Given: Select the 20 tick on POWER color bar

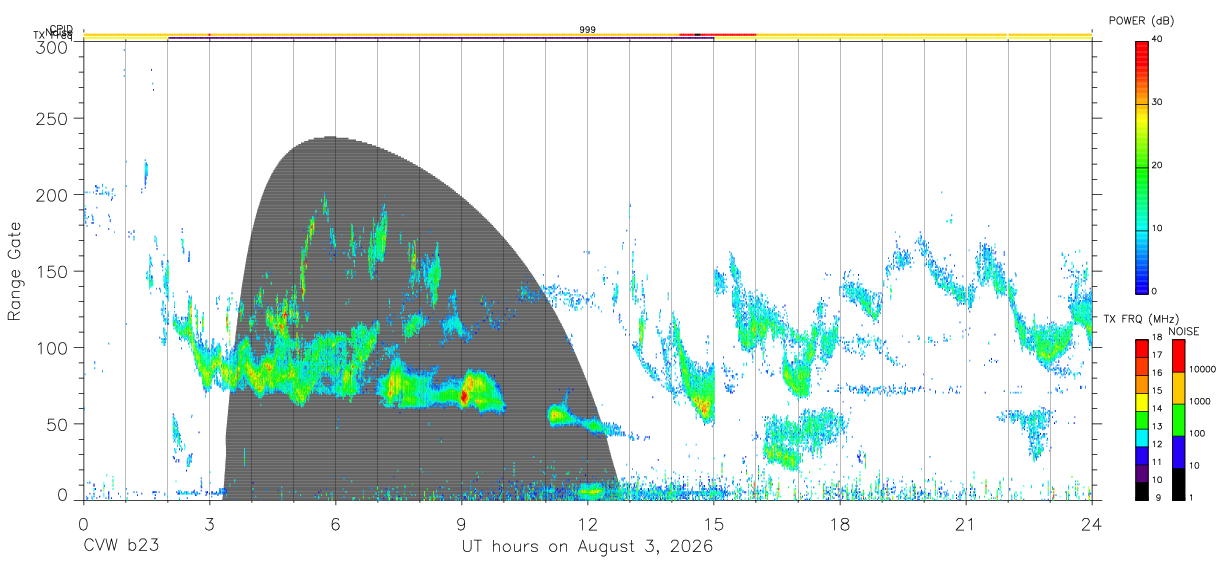Looking at the screenshot, I should pyautogui.click(x=1158, y=166).
